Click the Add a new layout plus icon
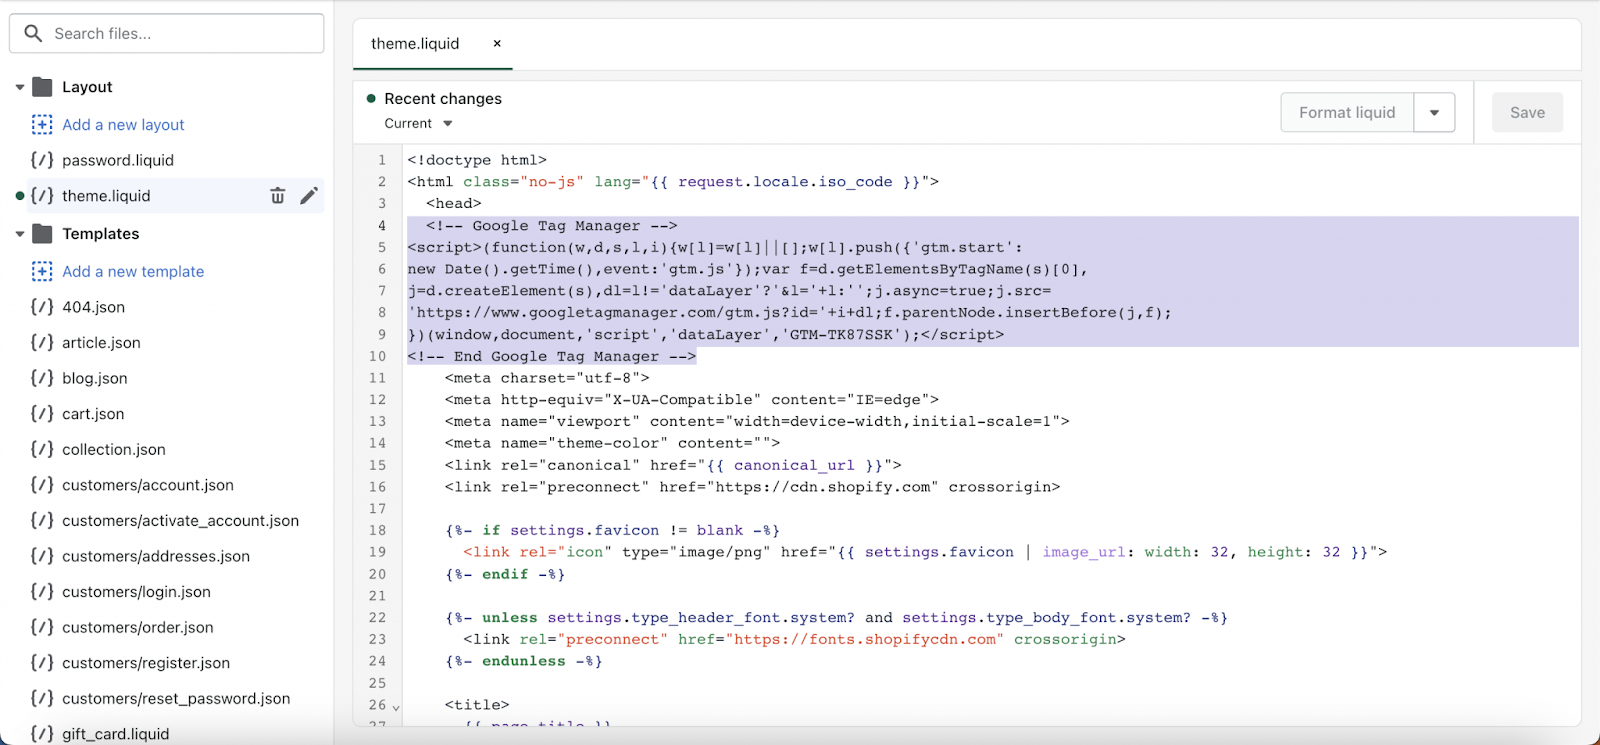 coord(42,124)
